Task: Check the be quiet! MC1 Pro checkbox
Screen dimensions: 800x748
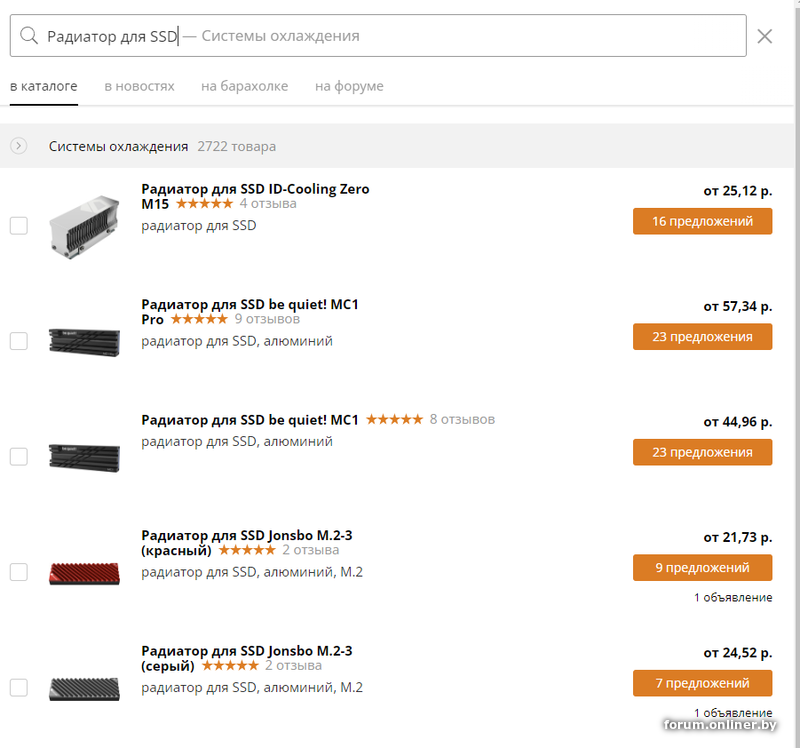Action: click(x=18, y=341)
